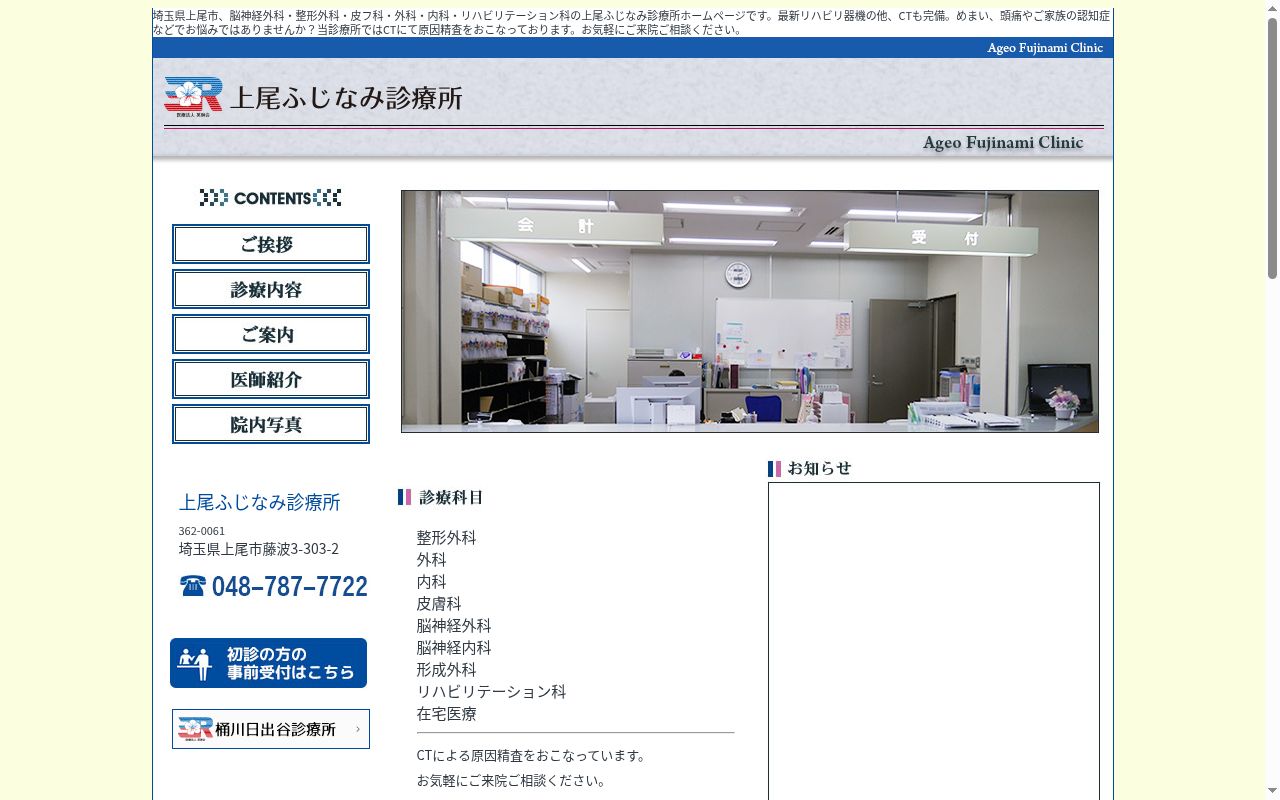Select the 外科 department text
The height and width of the screenshot is (800, 1280).
[x=432, y=560]
